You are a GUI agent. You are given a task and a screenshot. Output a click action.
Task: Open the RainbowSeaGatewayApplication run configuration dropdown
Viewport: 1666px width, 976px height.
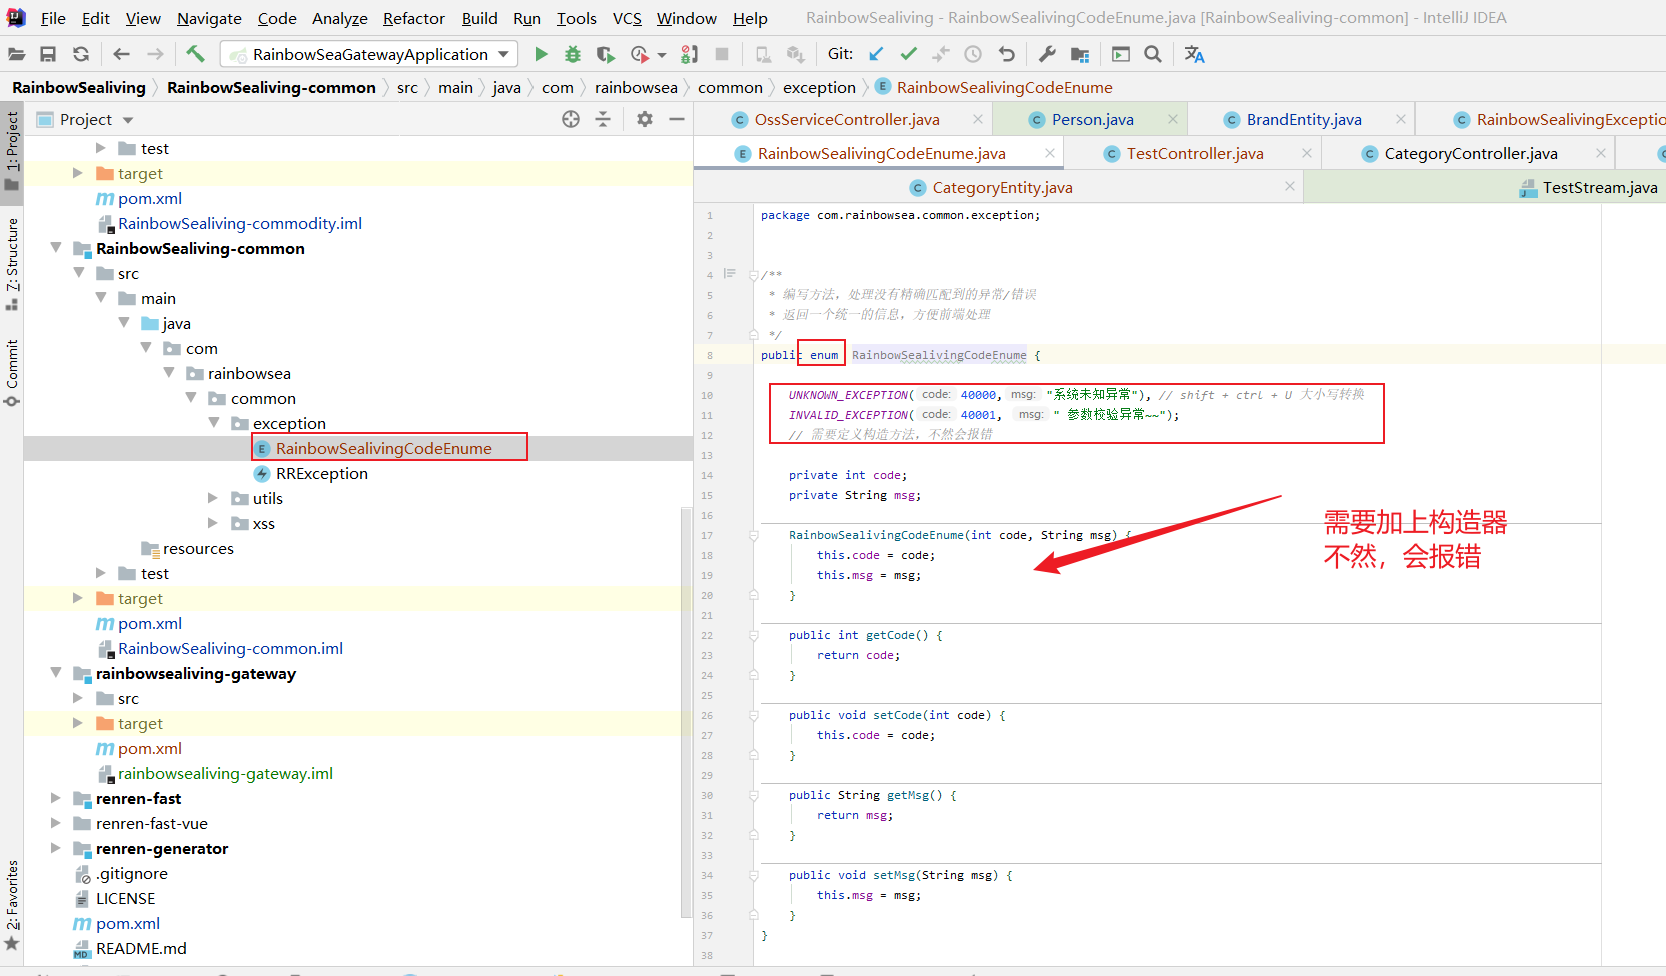point(369,54)
